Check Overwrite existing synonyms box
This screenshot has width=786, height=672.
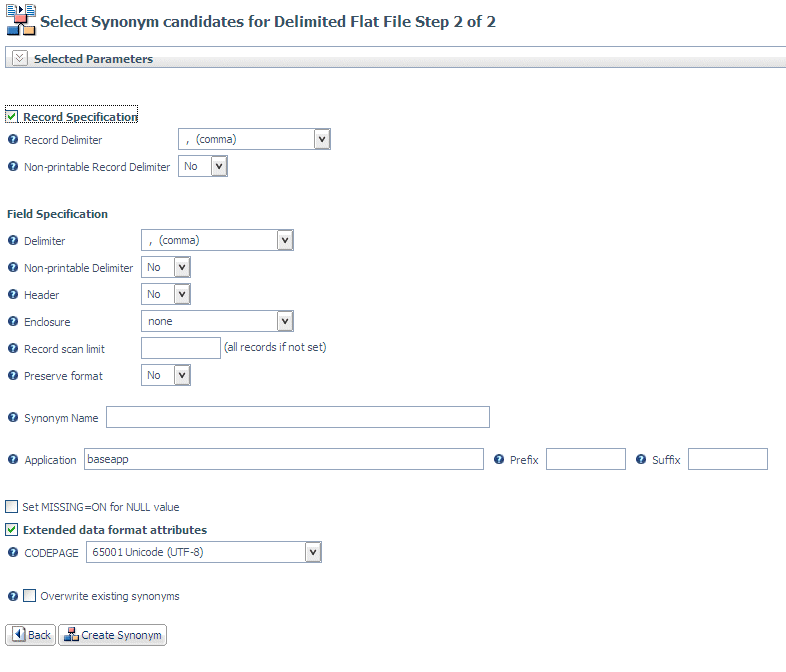pyautogui.click(x=30, y=595)
